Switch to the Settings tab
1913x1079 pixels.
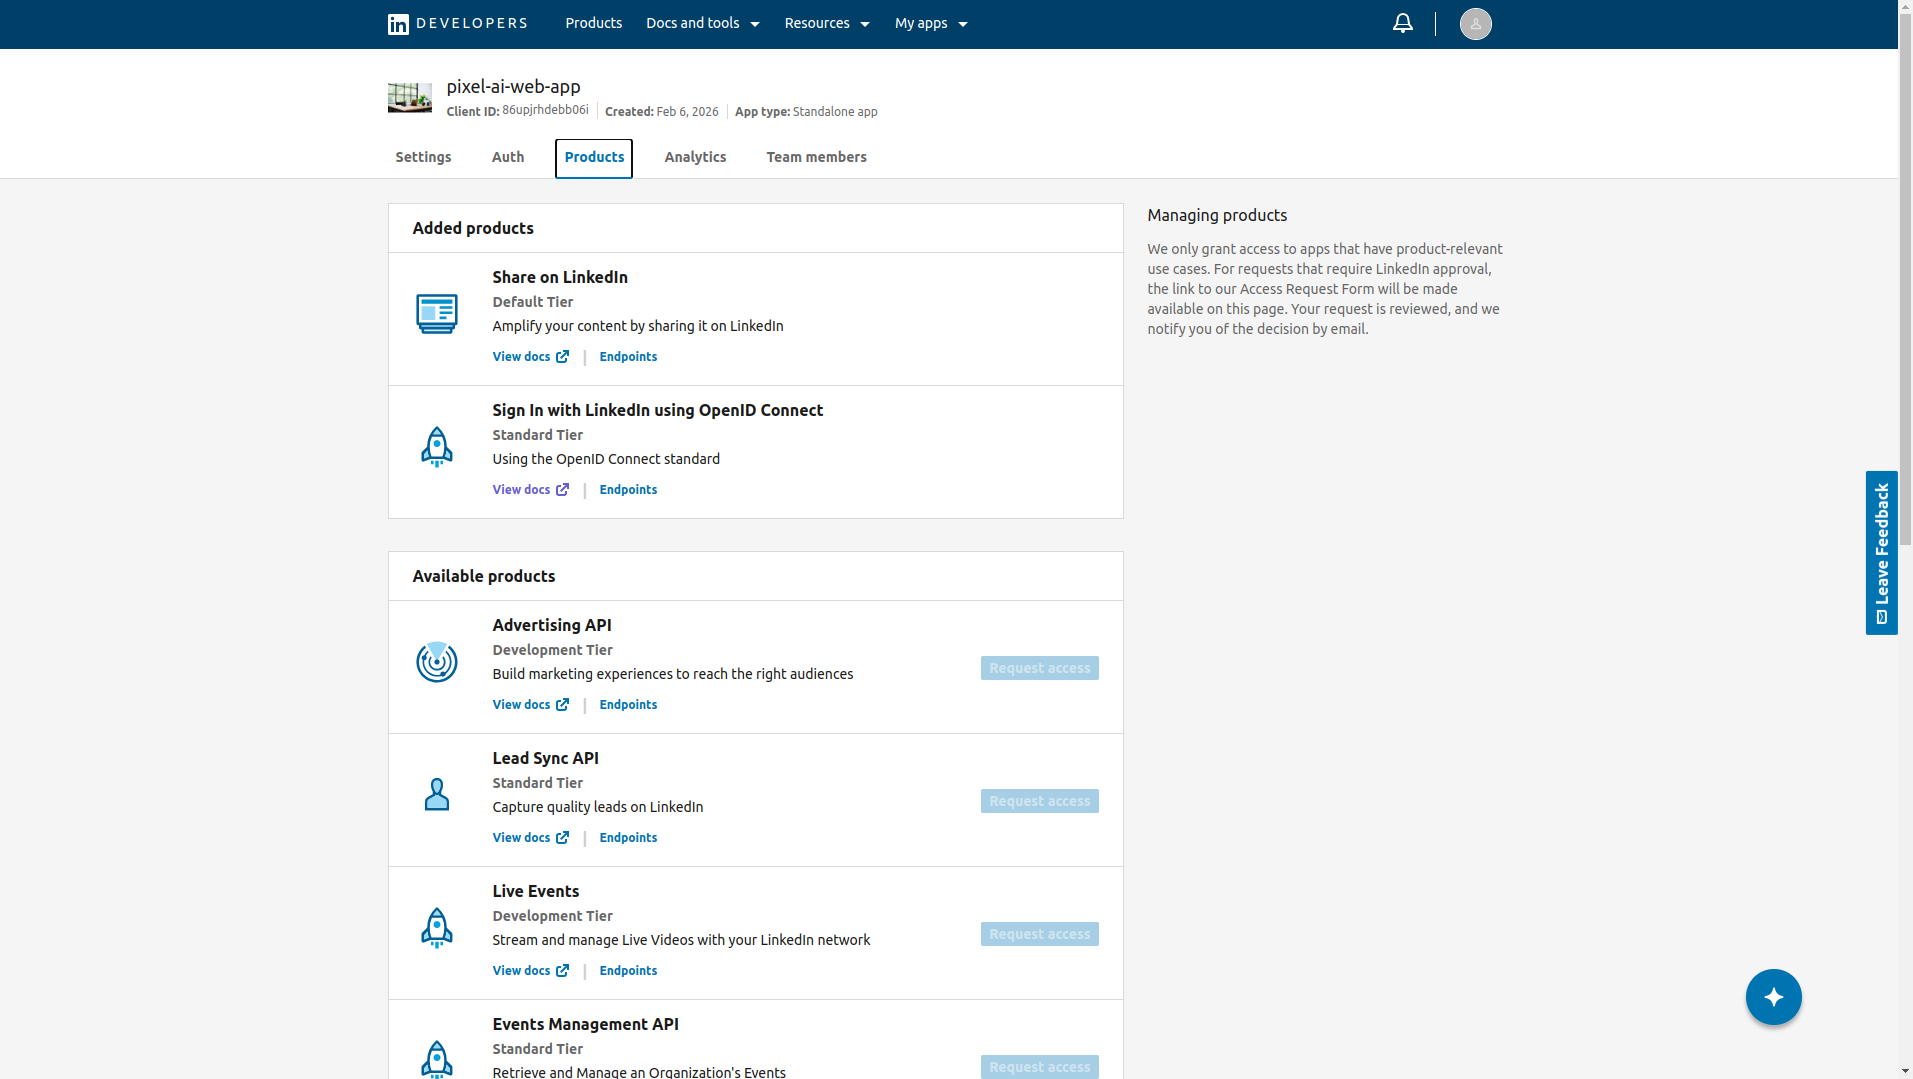[423, 157]
